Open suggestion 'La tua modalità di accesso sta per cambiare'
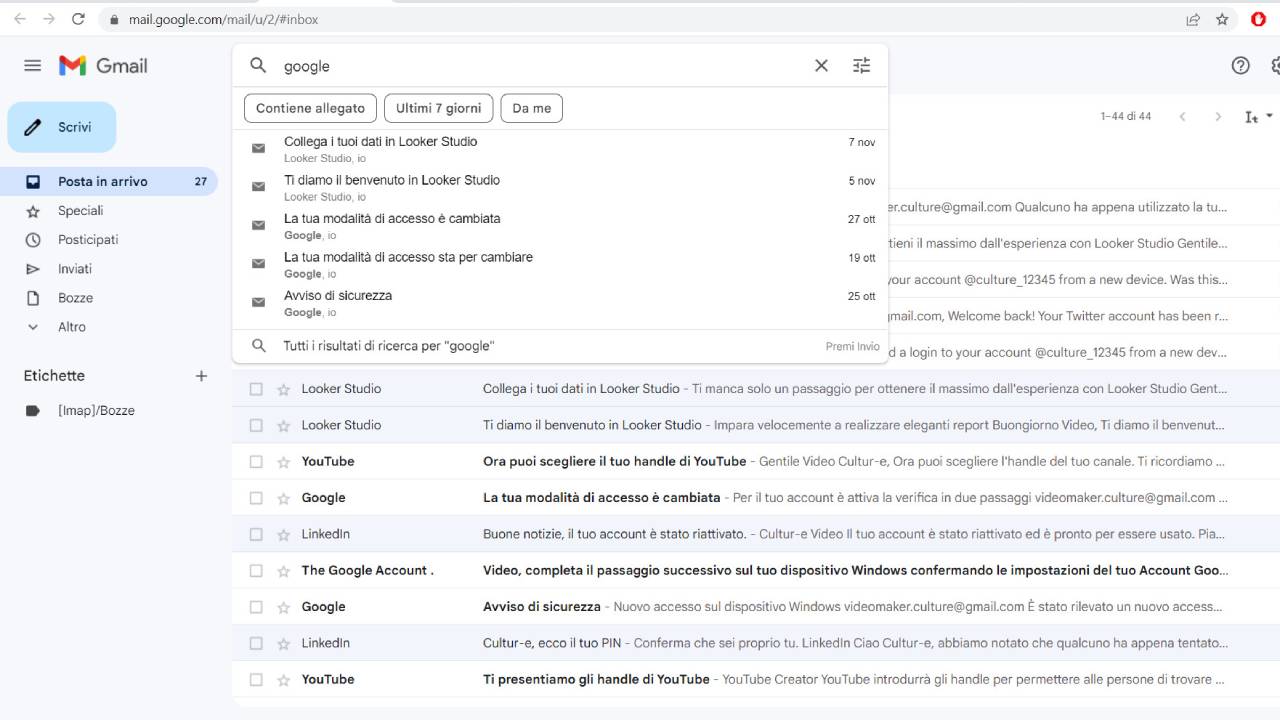Viewport: 1280px width, 720px height. [x=560, y=264]
